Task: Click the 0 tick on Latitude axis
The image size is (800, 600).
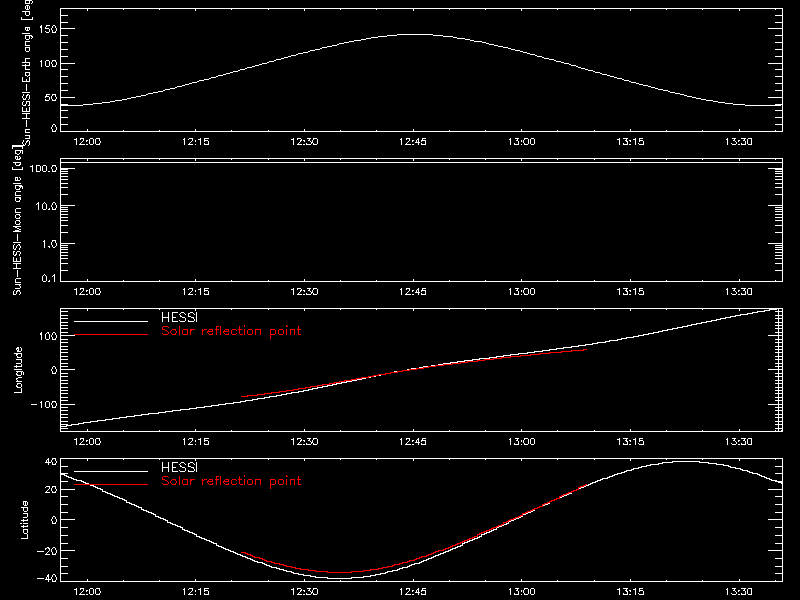Action: point(54,520)
